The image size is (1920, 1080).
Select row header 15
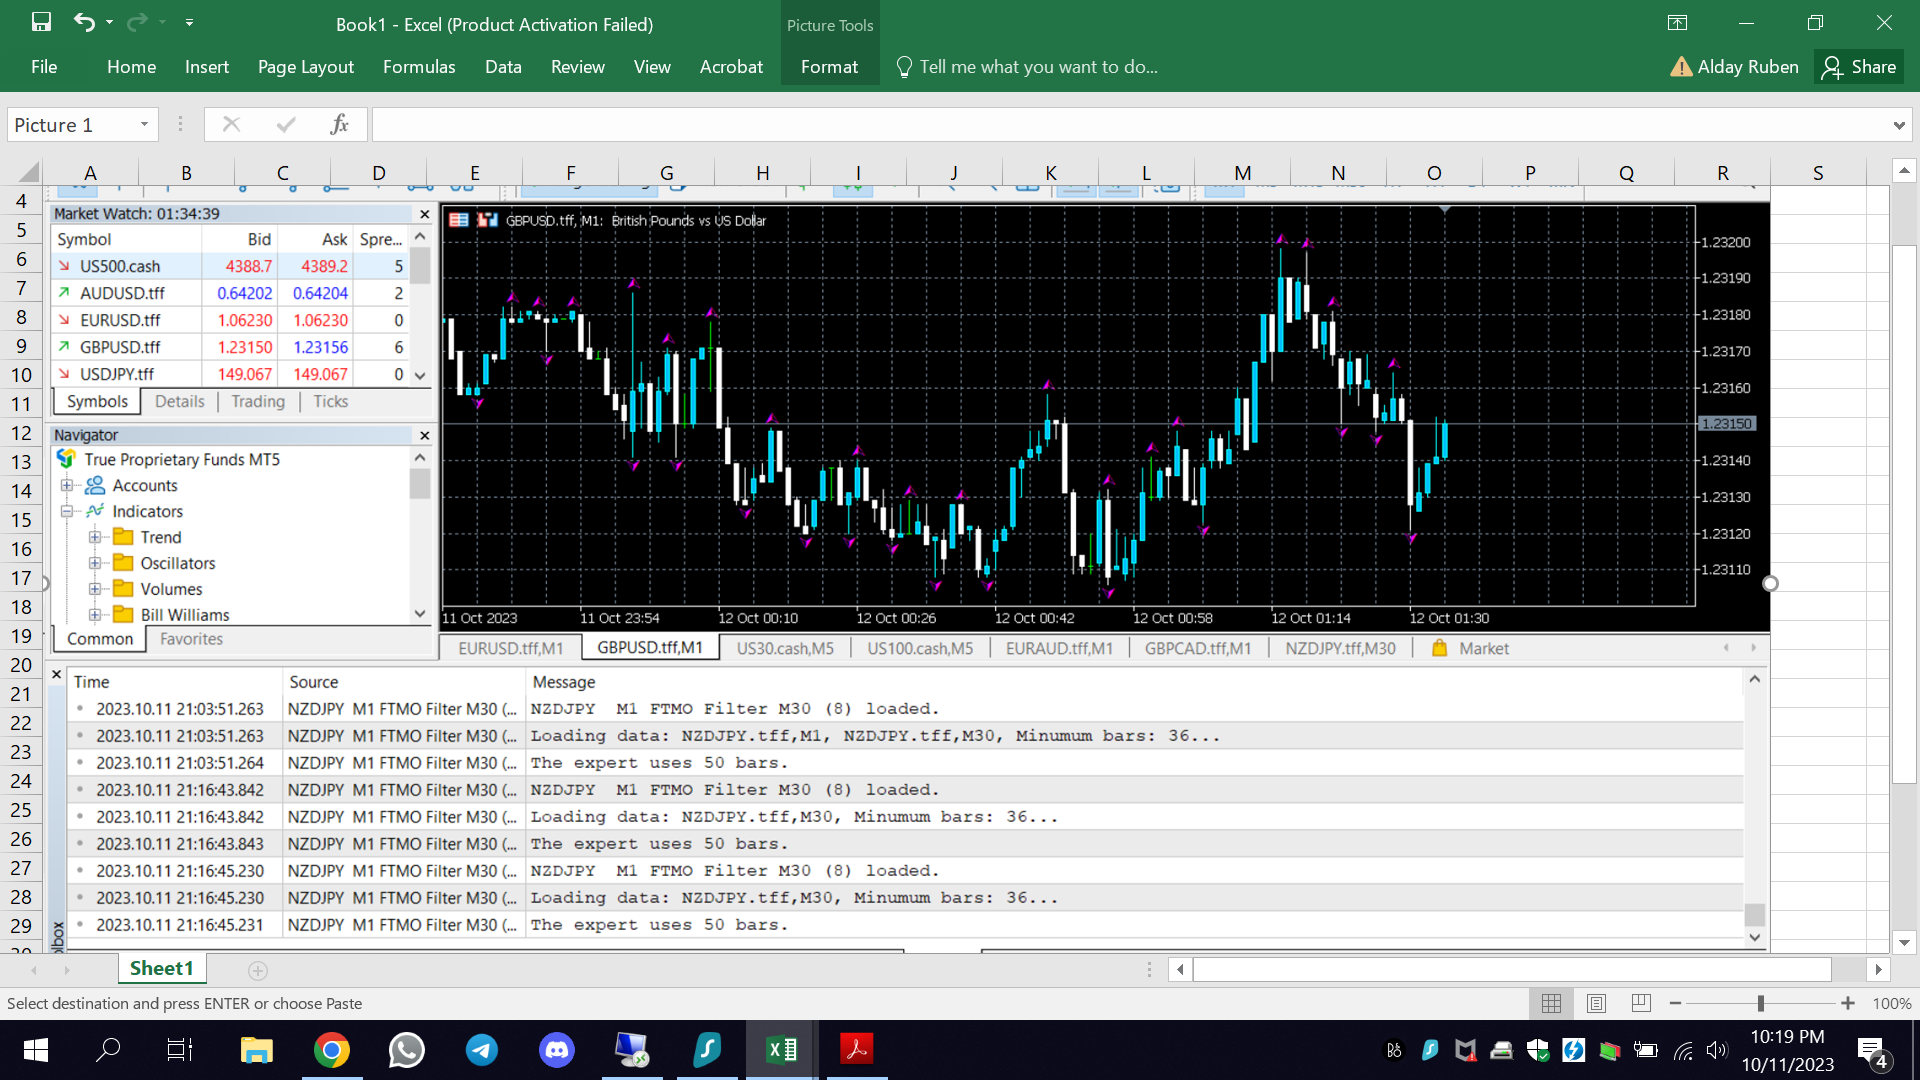click(x=21, y=520)
